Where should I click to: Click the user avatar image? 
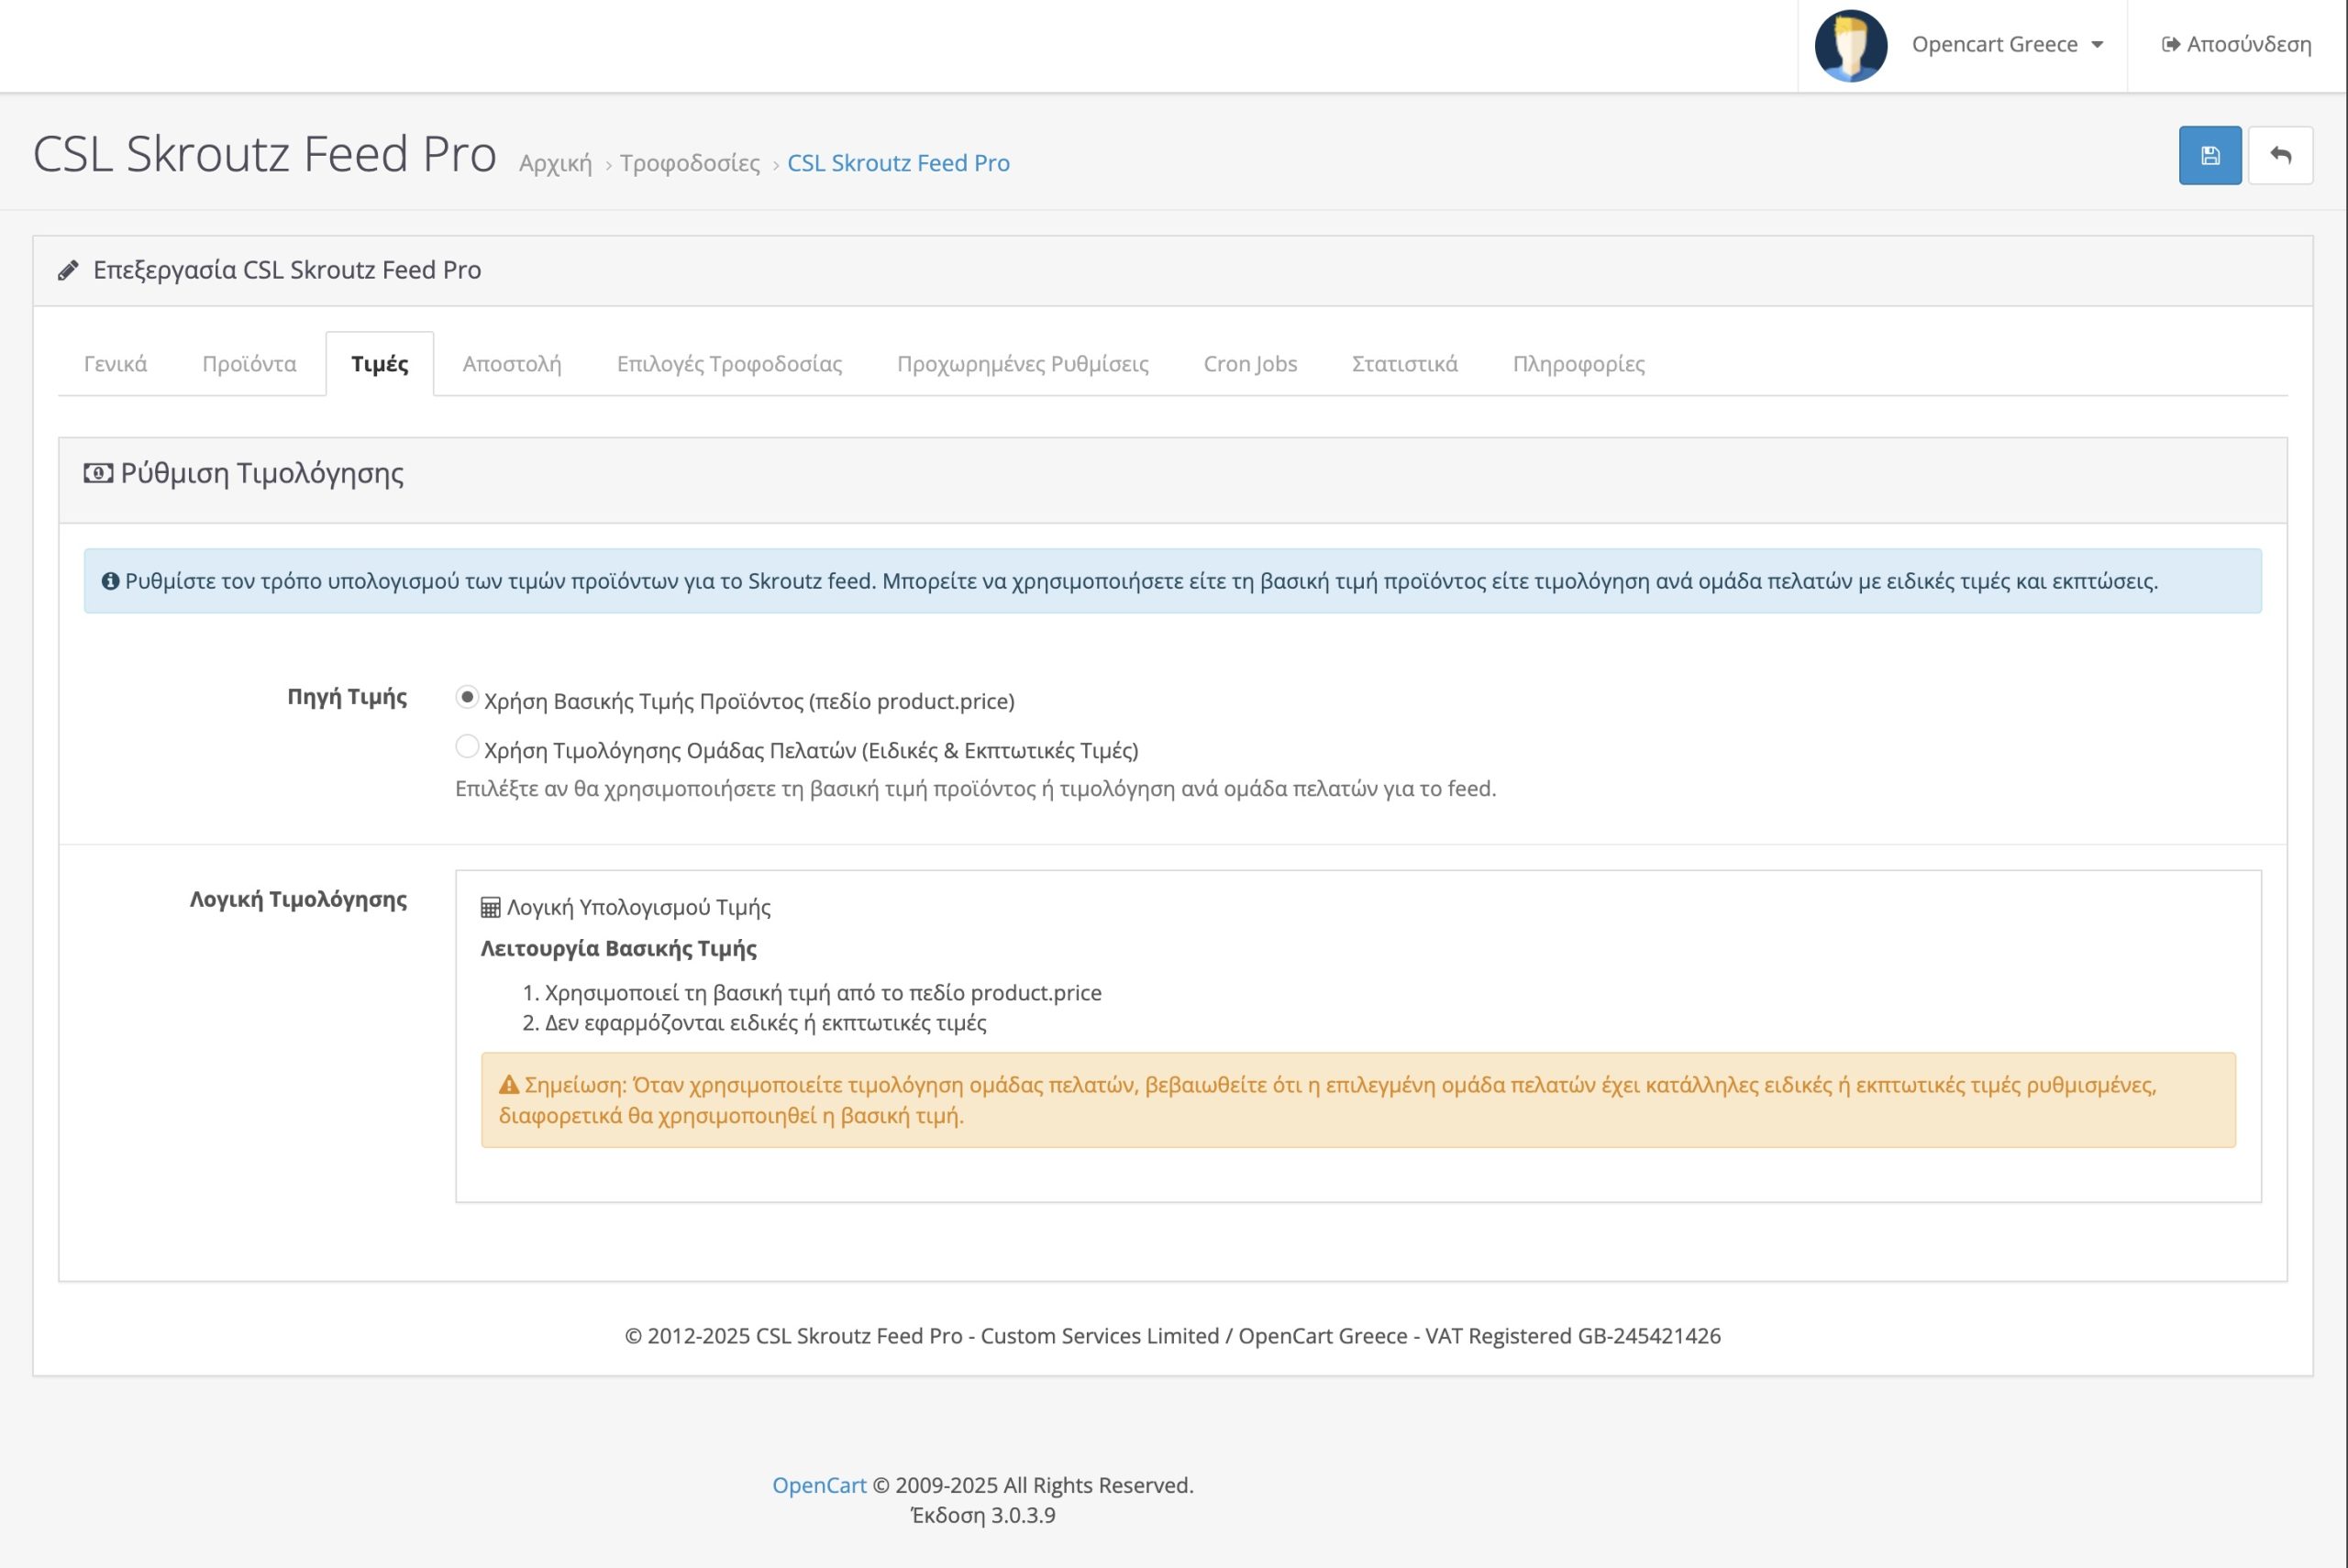1851,45
